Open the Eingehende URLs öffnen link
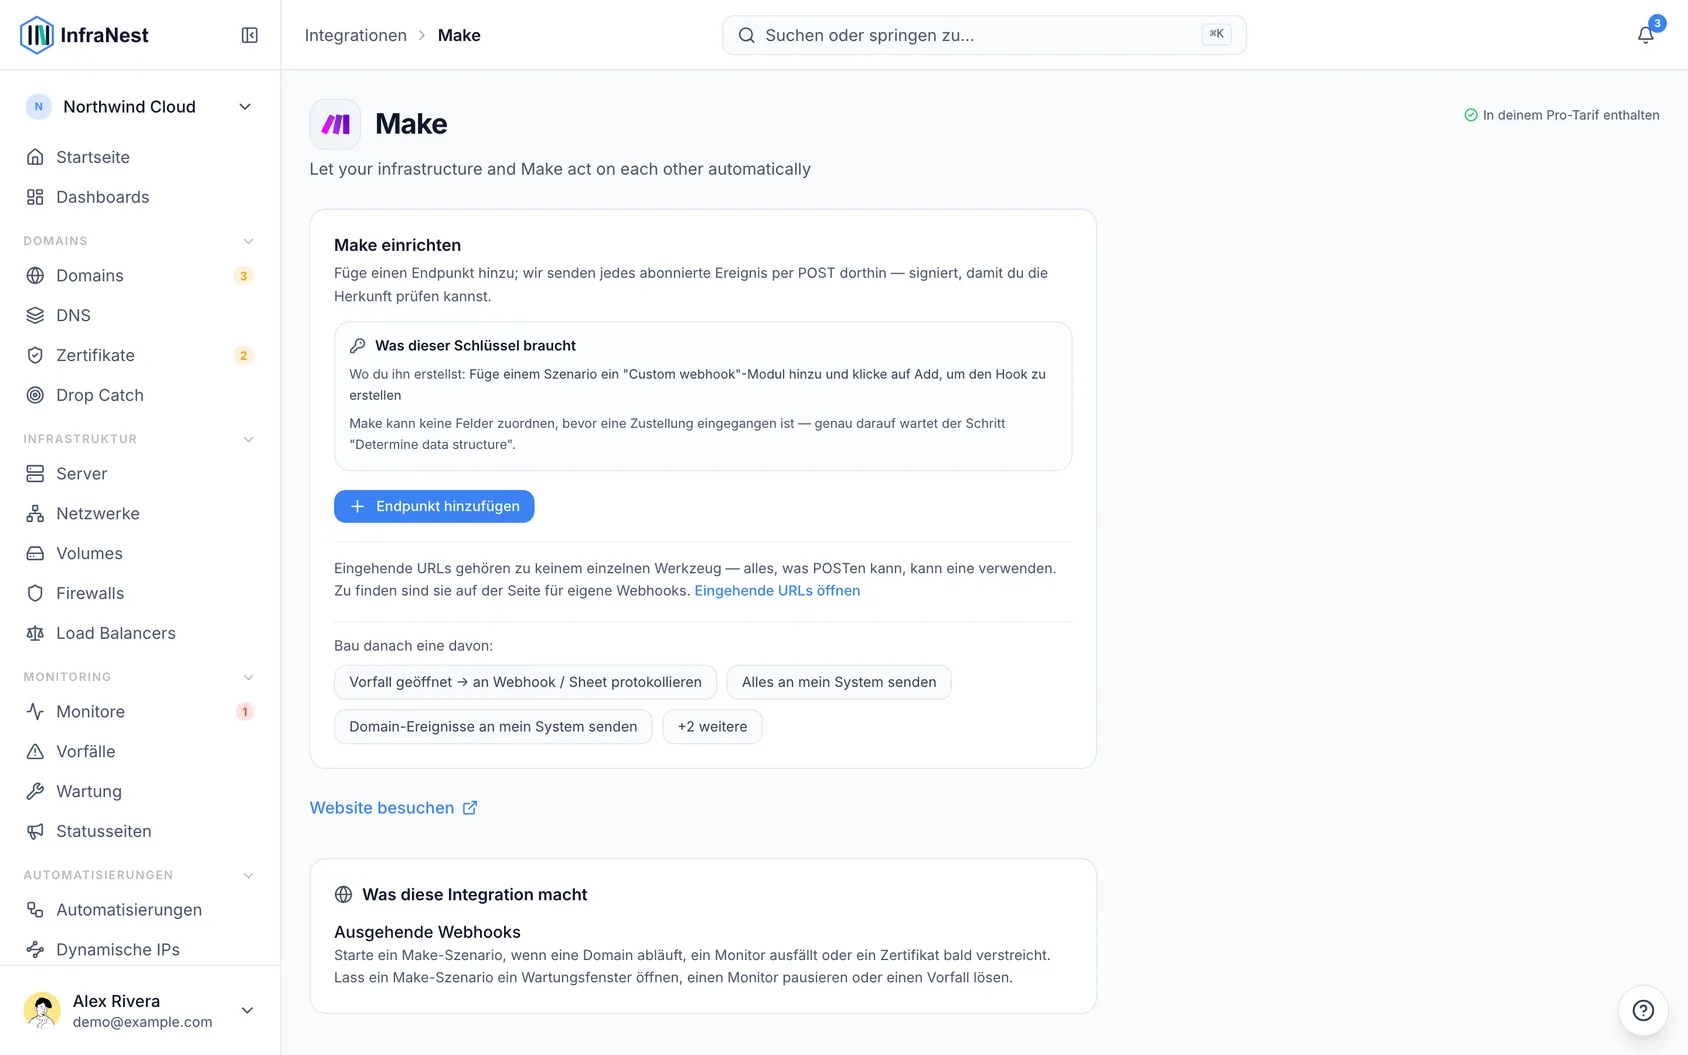Screen dimensions: 1688x1055 coord(777,591)
